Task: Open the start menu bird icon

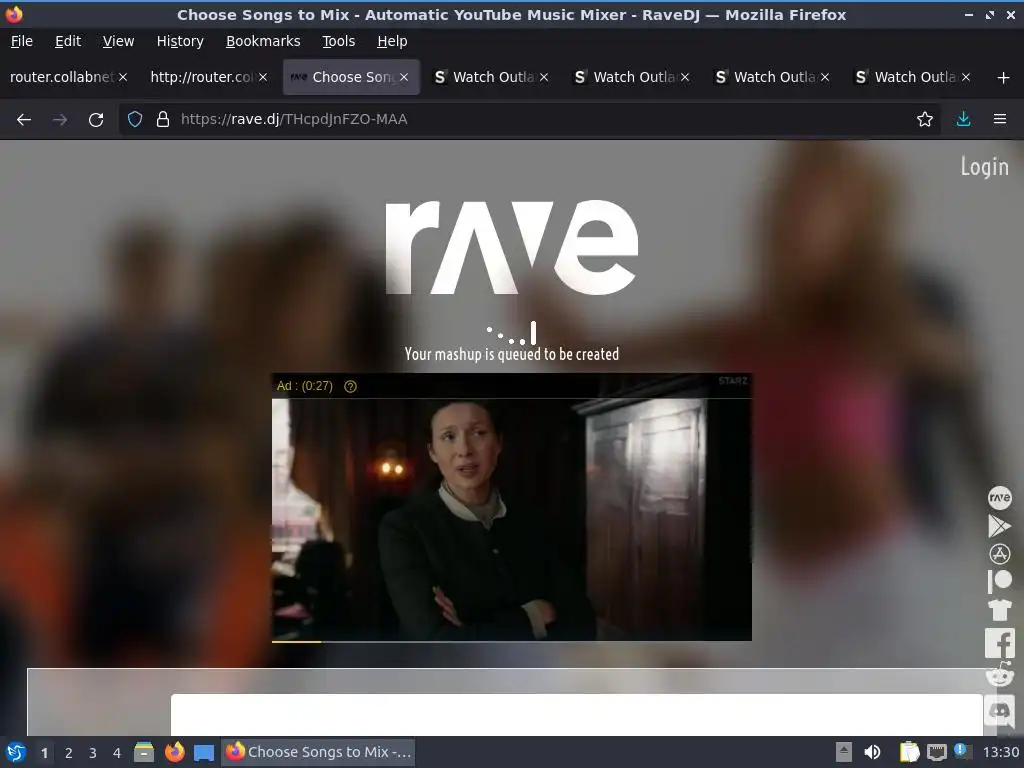Action: pyautogui.click(x=16, y=752)
